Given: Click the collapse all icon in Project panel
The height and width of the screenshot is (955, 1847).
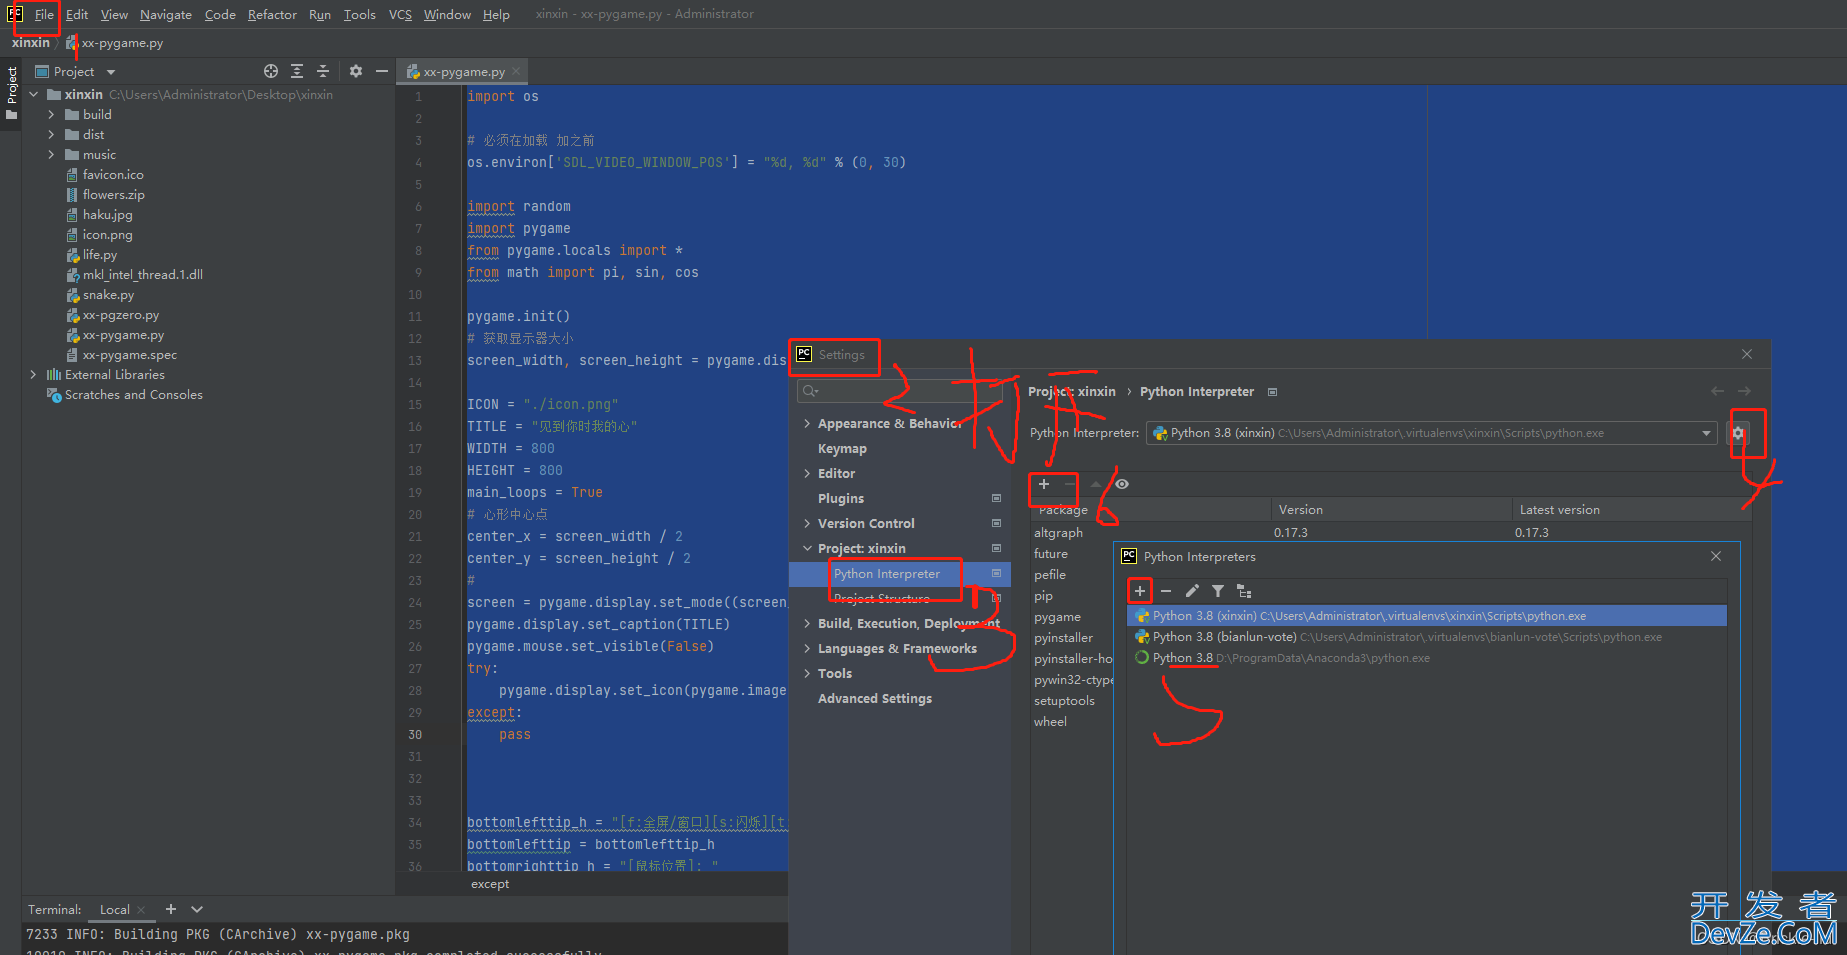Looking at the screenshot, I should [323, 71].
